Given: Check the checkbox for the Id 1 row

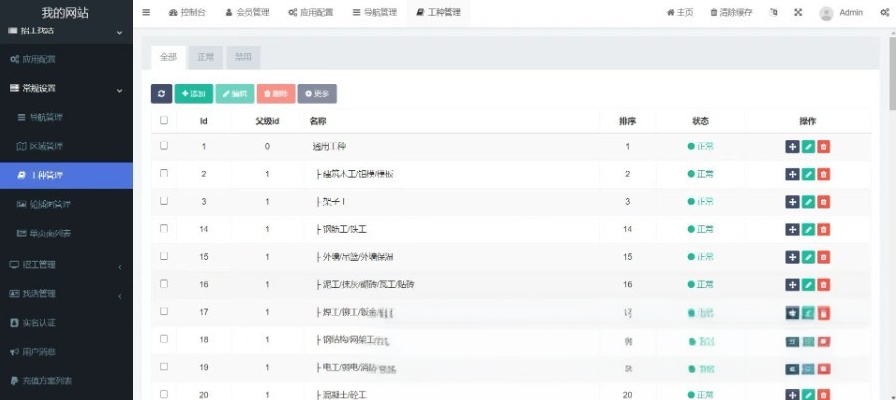Looking at the screenshot, I should [164, 146].
